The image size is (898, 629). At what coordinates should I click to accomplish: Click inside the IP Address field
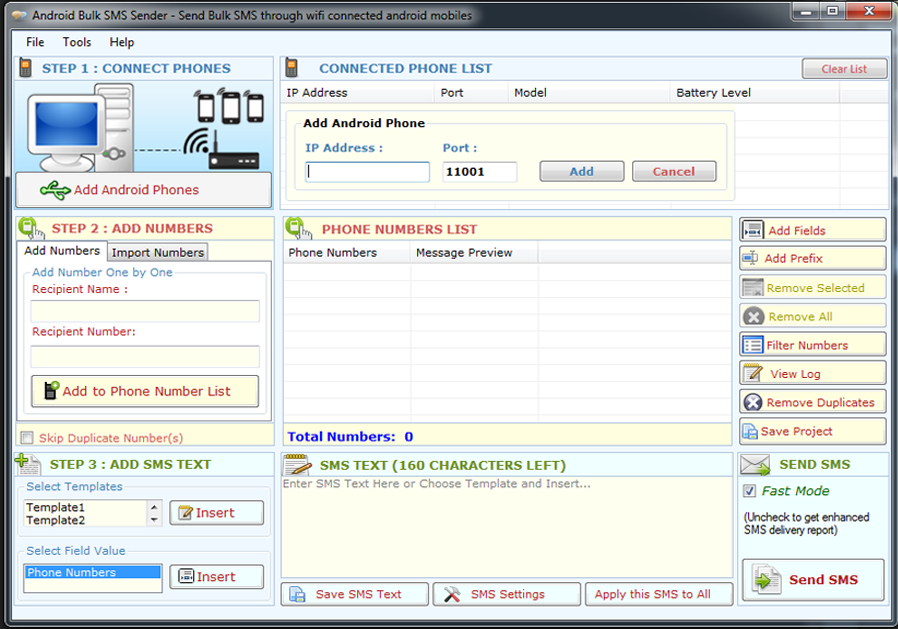click(367, 171)
